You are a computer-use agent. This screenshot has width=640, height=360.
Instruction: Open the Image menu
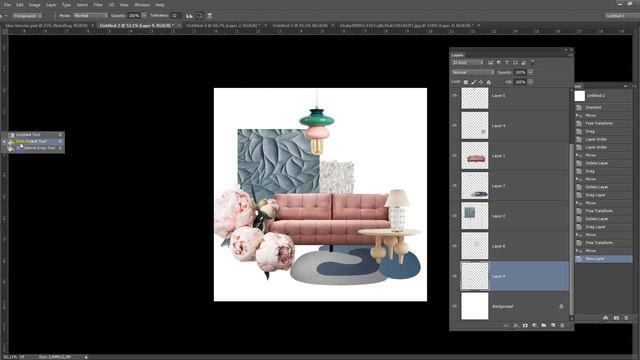coord(34,5)
